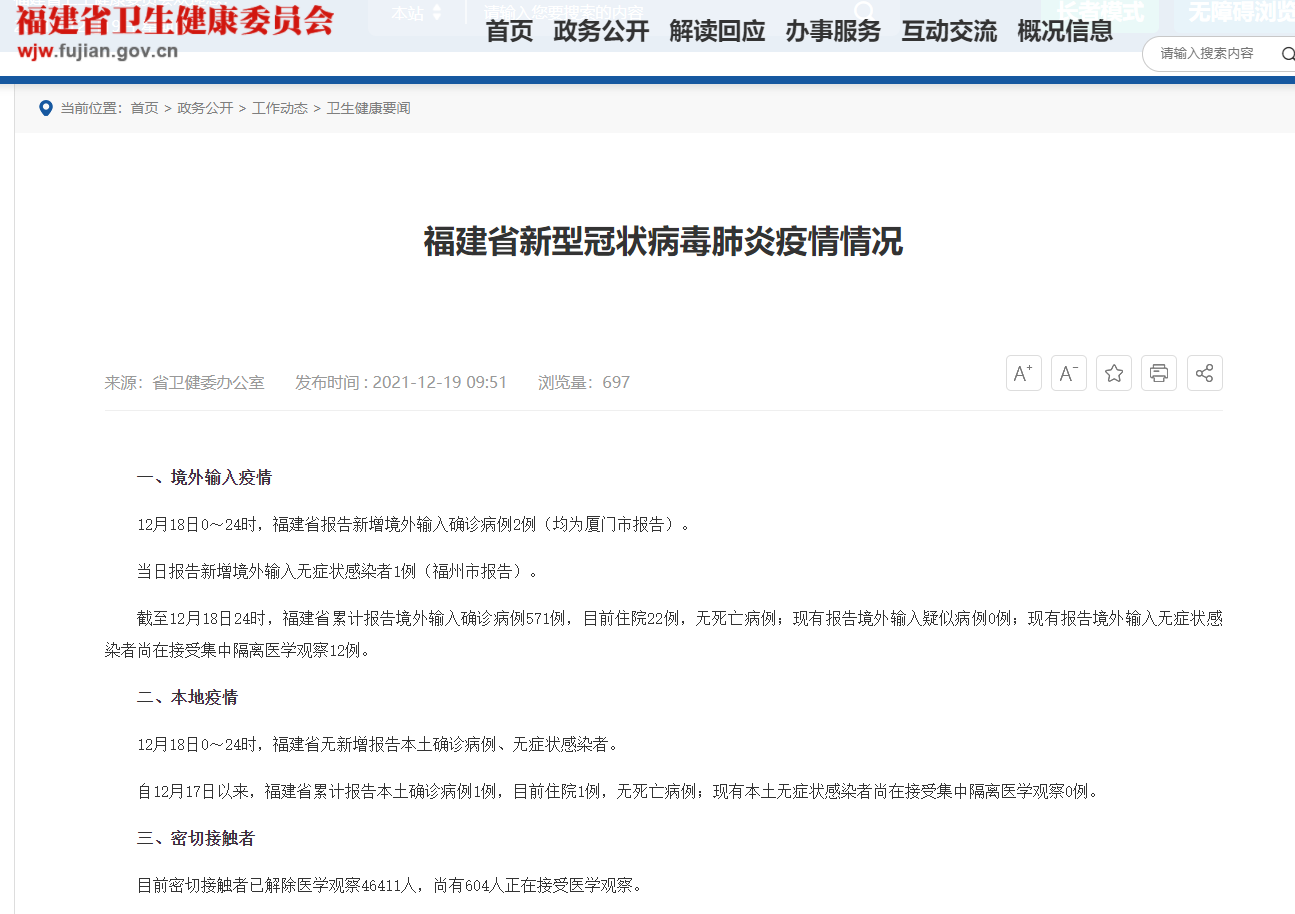Open the share icon options
The image size is (1295, 914).
point(1204,373)
